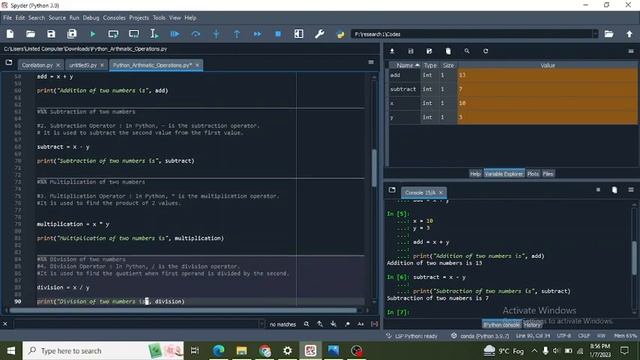Screen dimensions: 640x360
Task: Expand find text history dropdown
Action: point(261,324)
